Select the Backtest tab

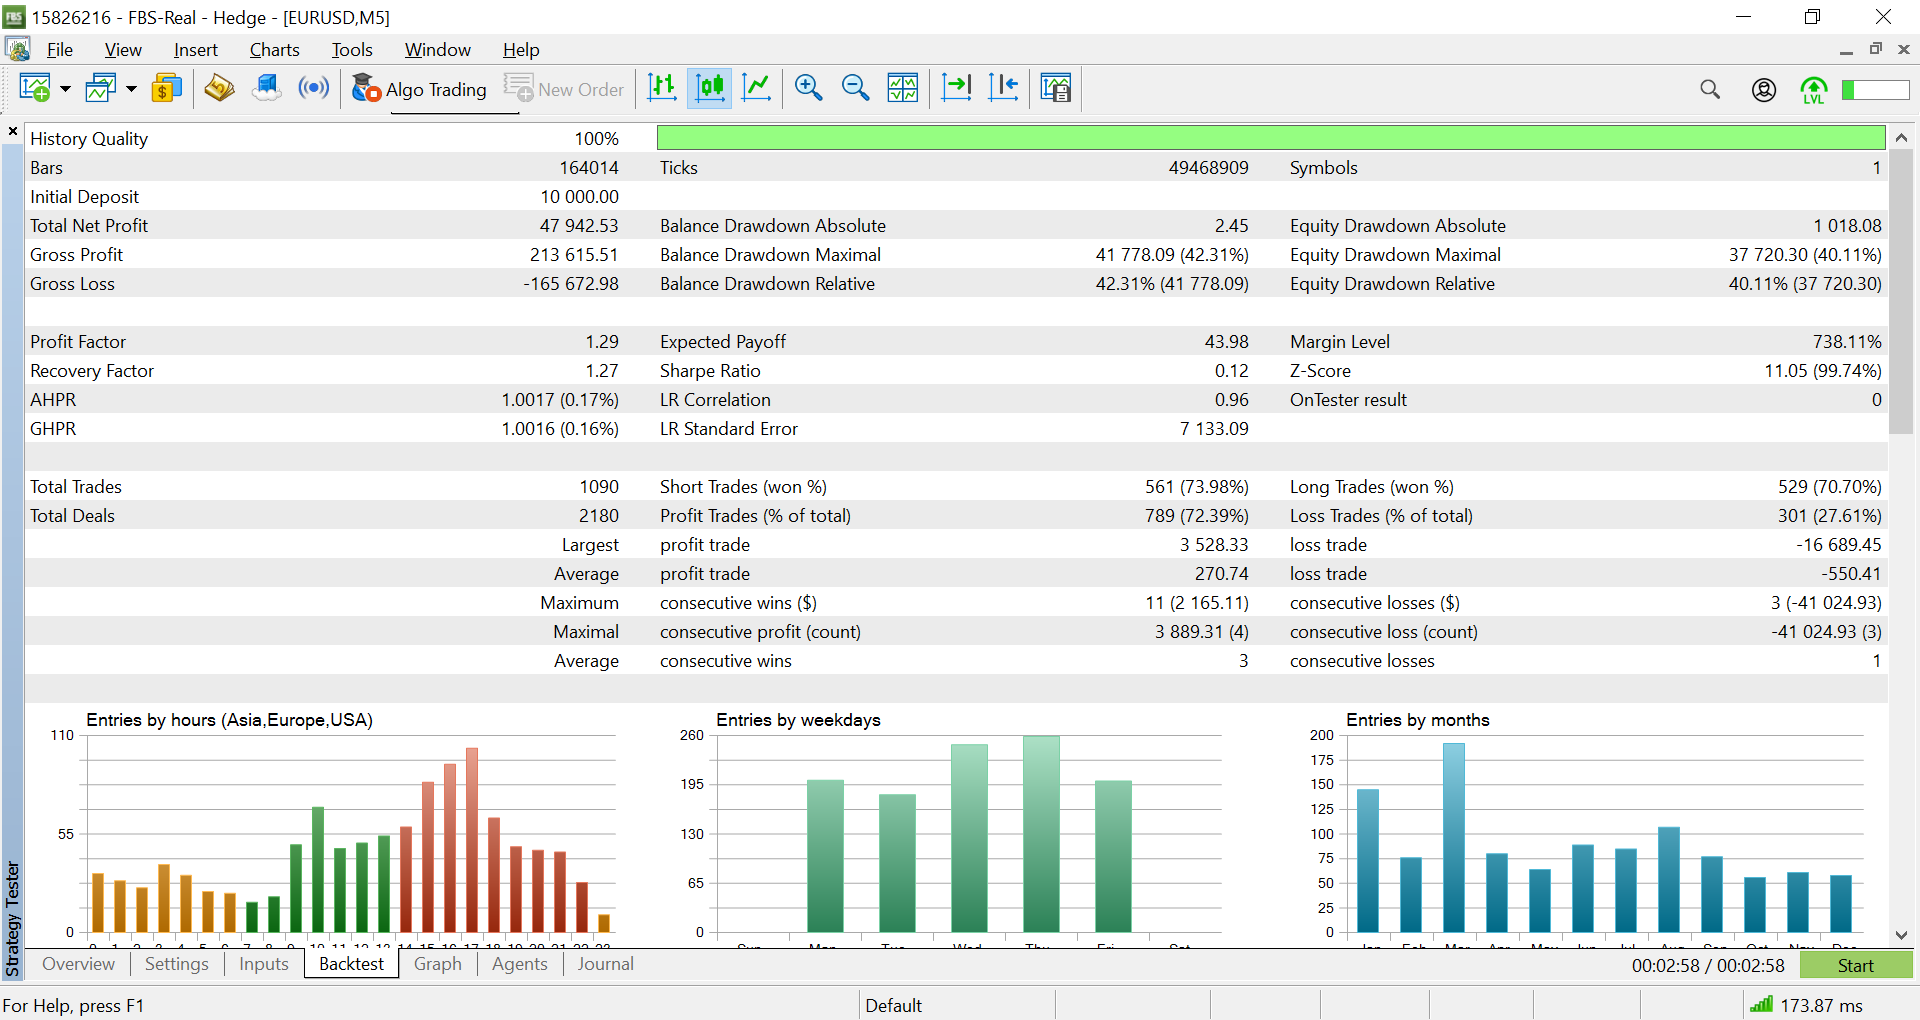[351, 964]
